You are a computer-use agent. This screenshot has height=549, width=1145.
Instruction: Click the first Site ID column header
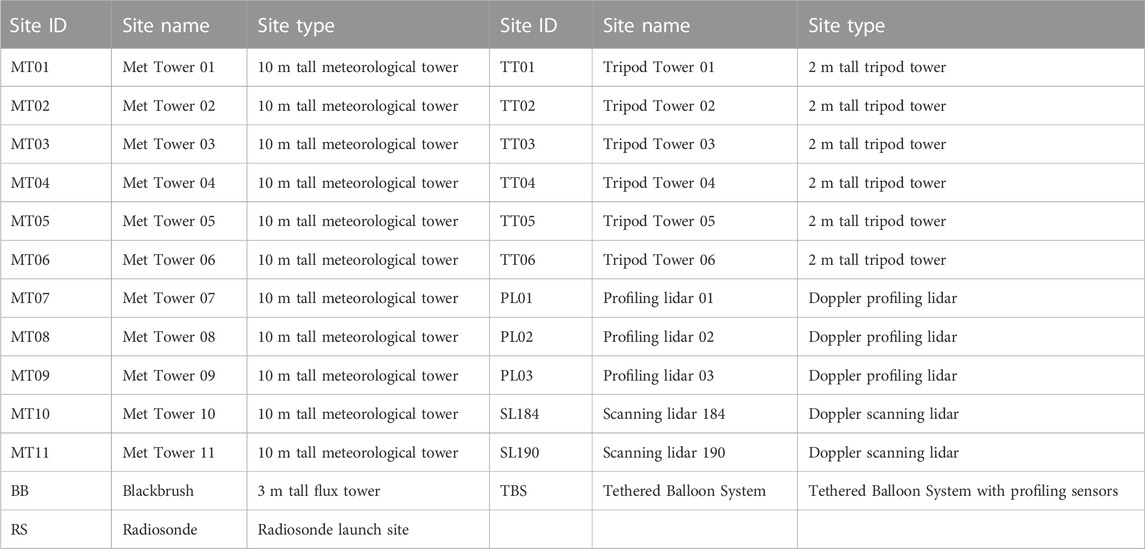(55, 25)
